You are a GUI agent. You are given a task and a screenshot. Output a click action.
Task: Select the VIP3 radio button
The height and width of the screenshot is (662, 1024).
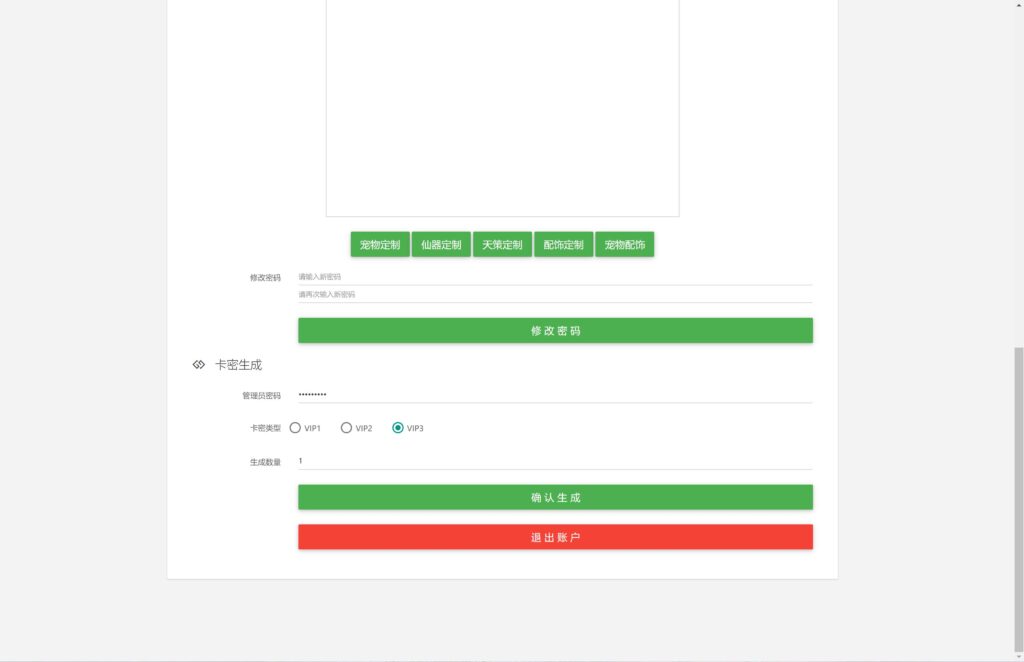tap(398, 427)
